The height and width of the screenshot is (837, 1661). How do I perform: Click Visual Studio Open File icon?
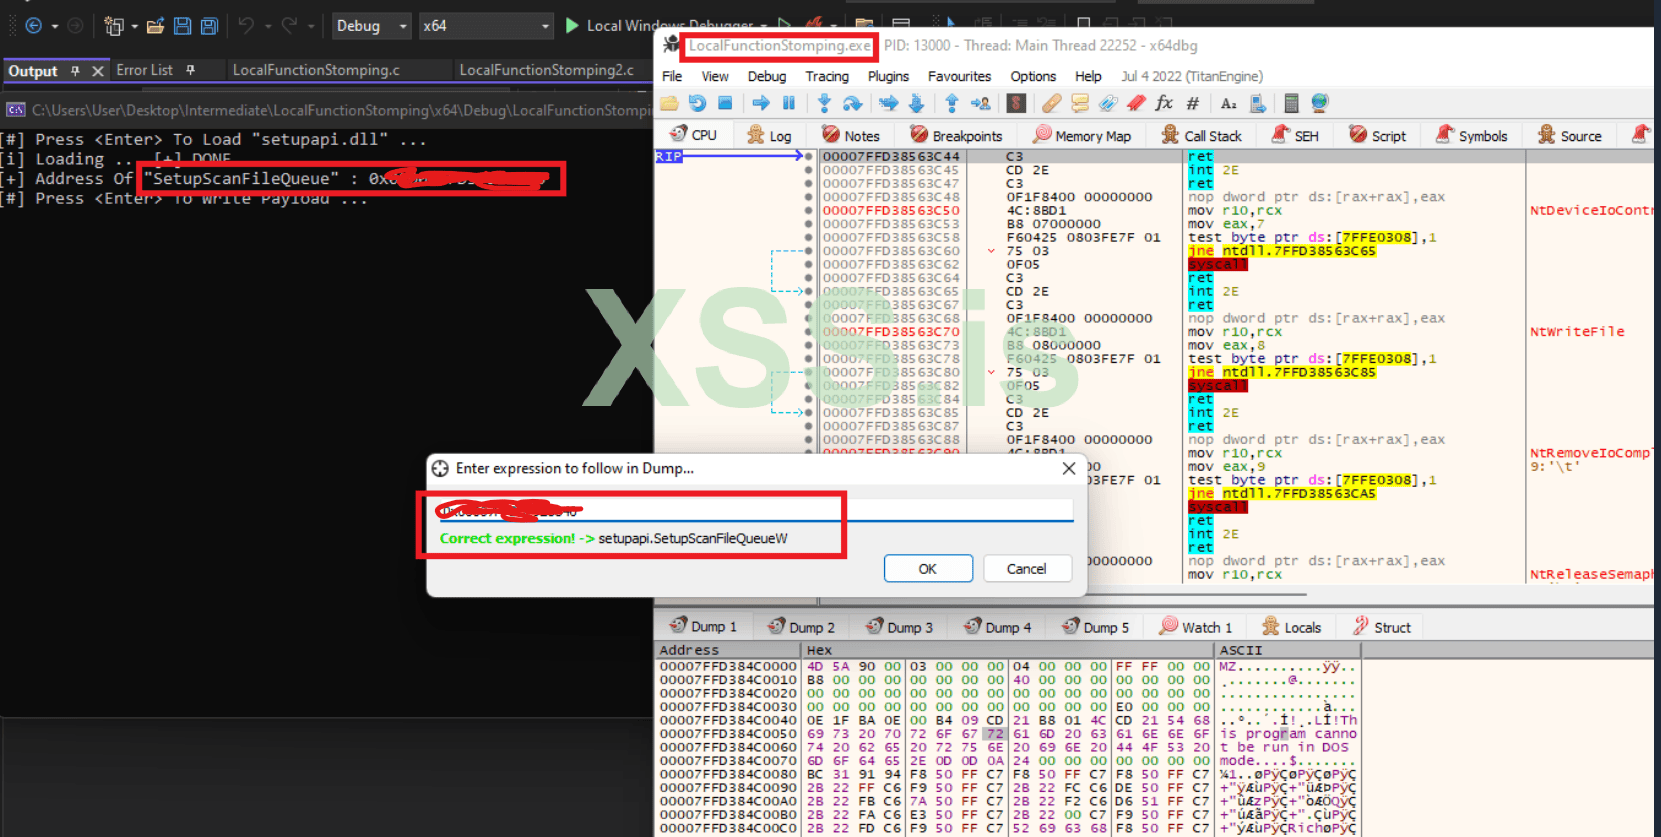click(x=155, y=26)
